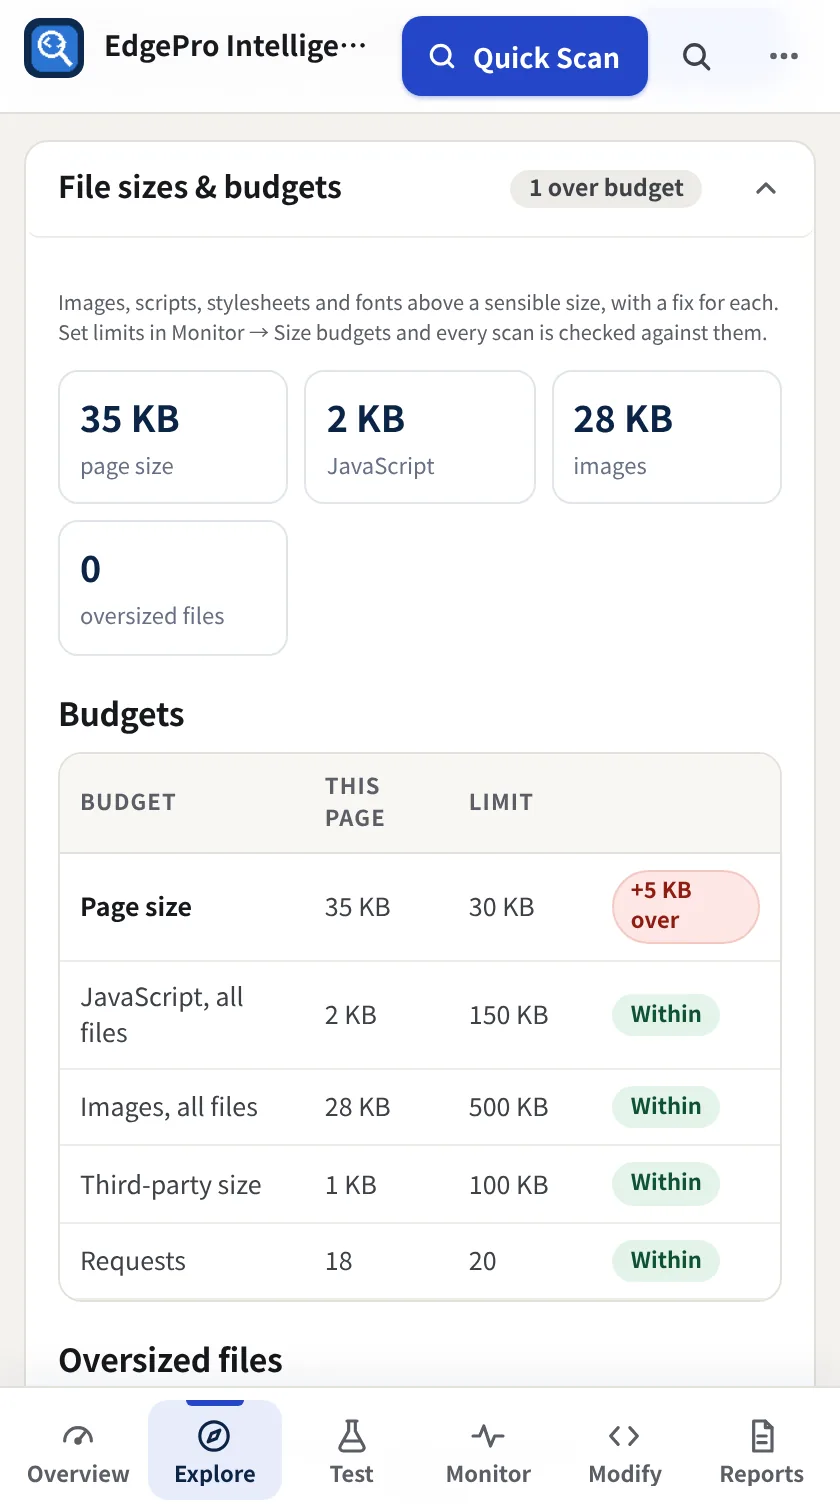Select the 2 KB JavaScript card
This screenshot has height=1512, width=840.
click(x=420, y=437)
